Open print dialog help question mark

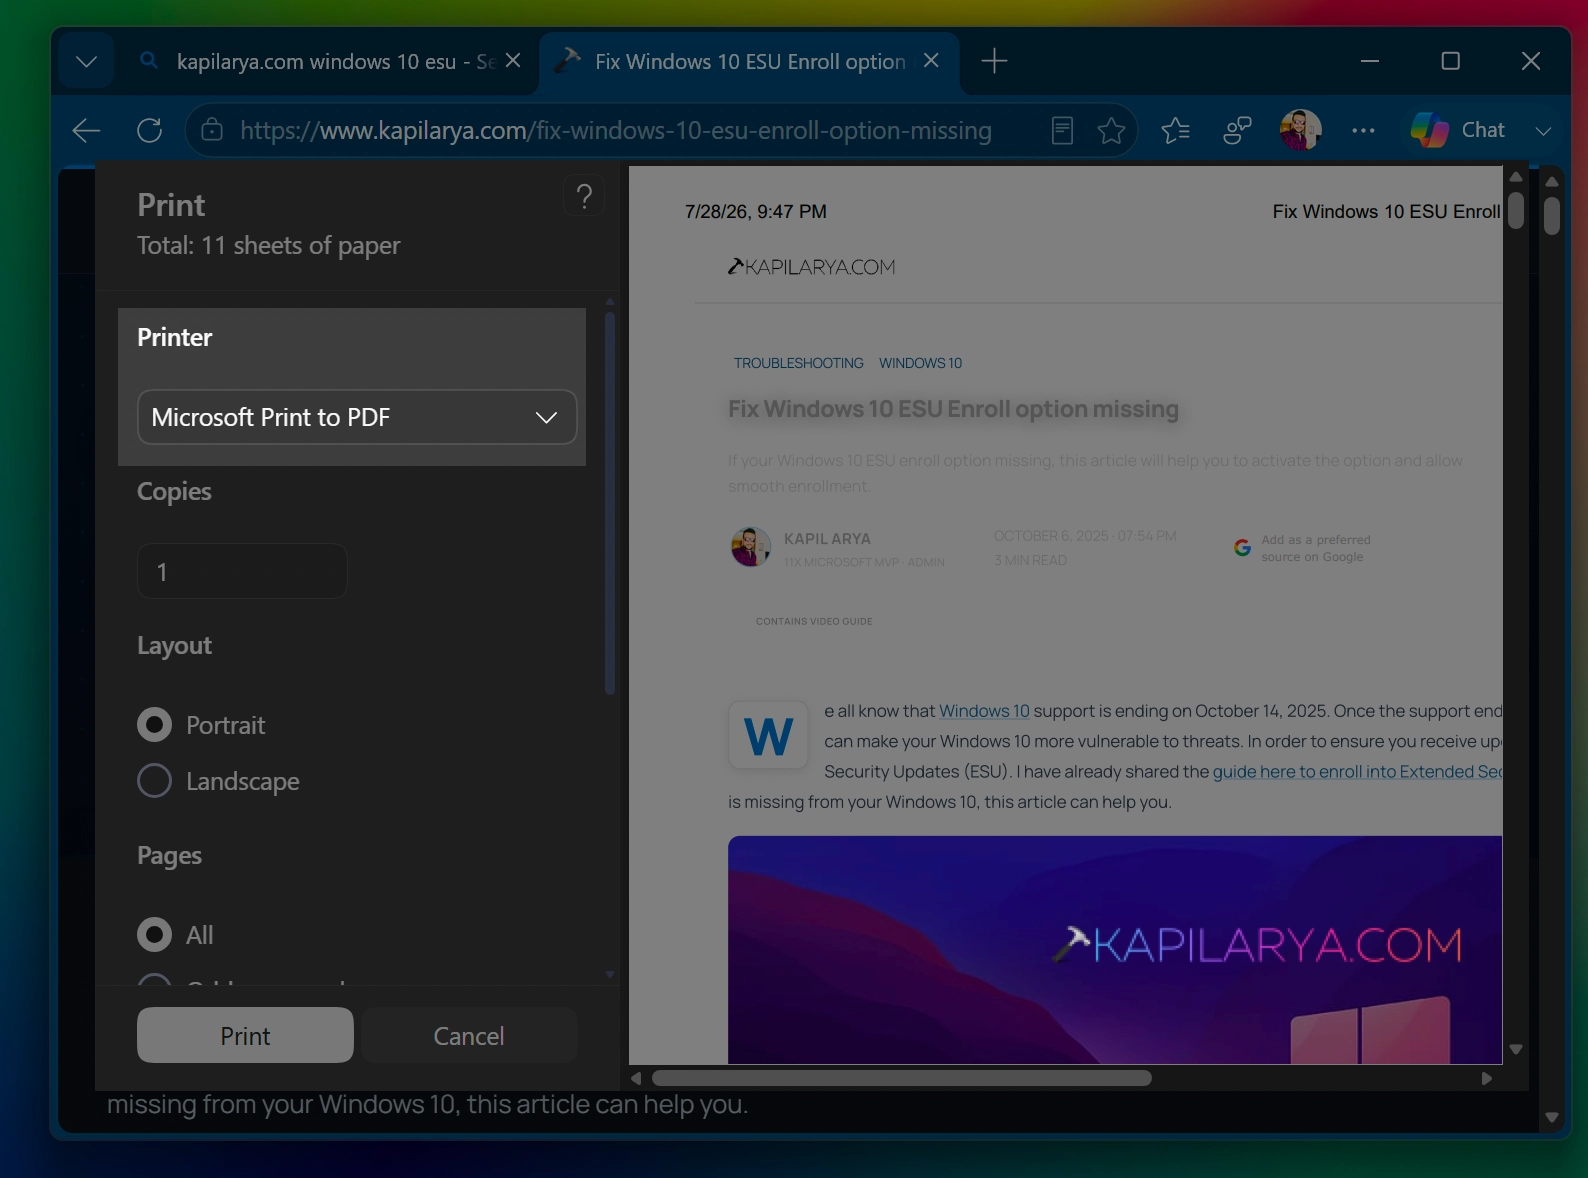pyautogui.click(x=584, y=196)
